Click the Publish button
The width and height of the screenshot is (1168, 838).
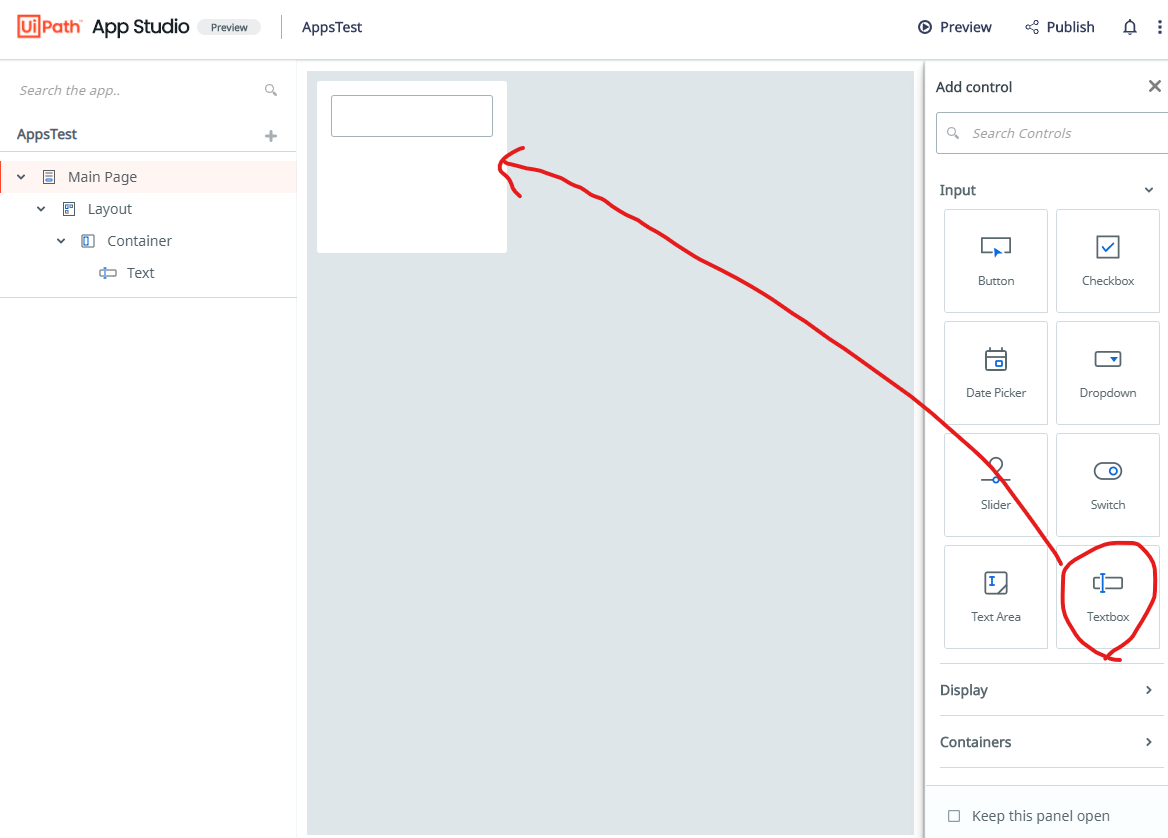click(1059, 28)
